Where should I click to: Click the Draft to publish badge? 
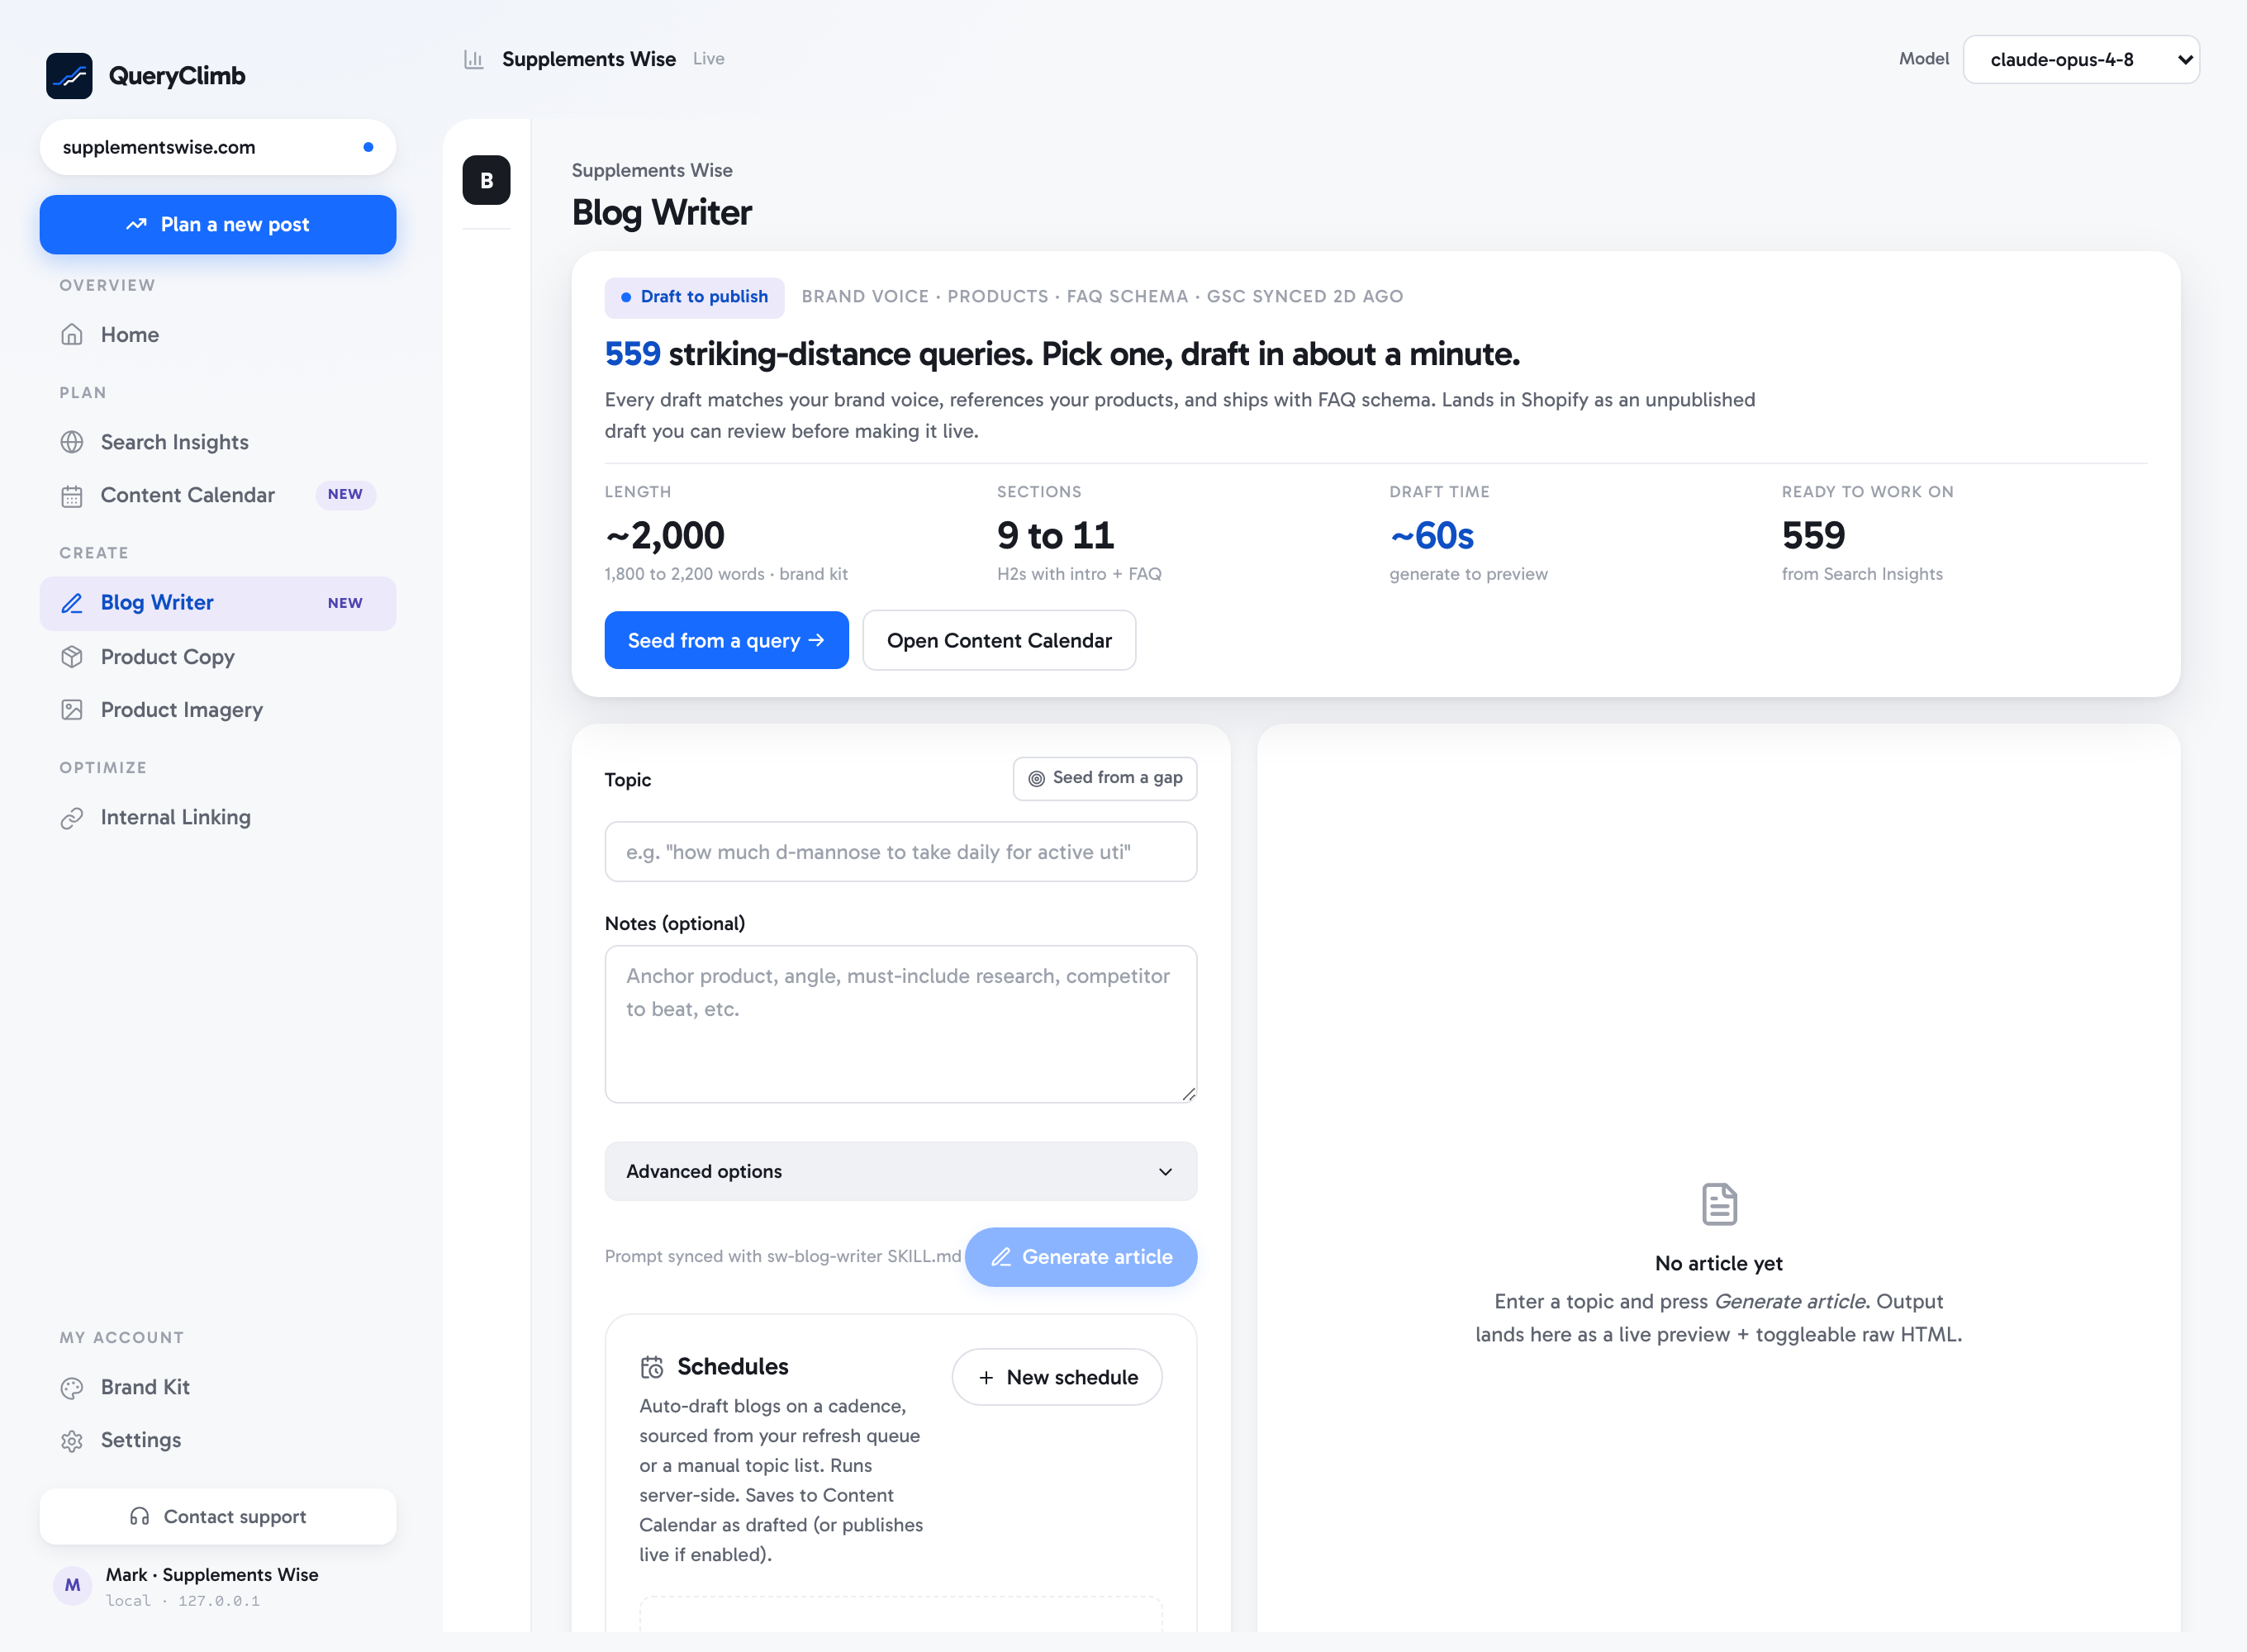[x=695, y=297]
